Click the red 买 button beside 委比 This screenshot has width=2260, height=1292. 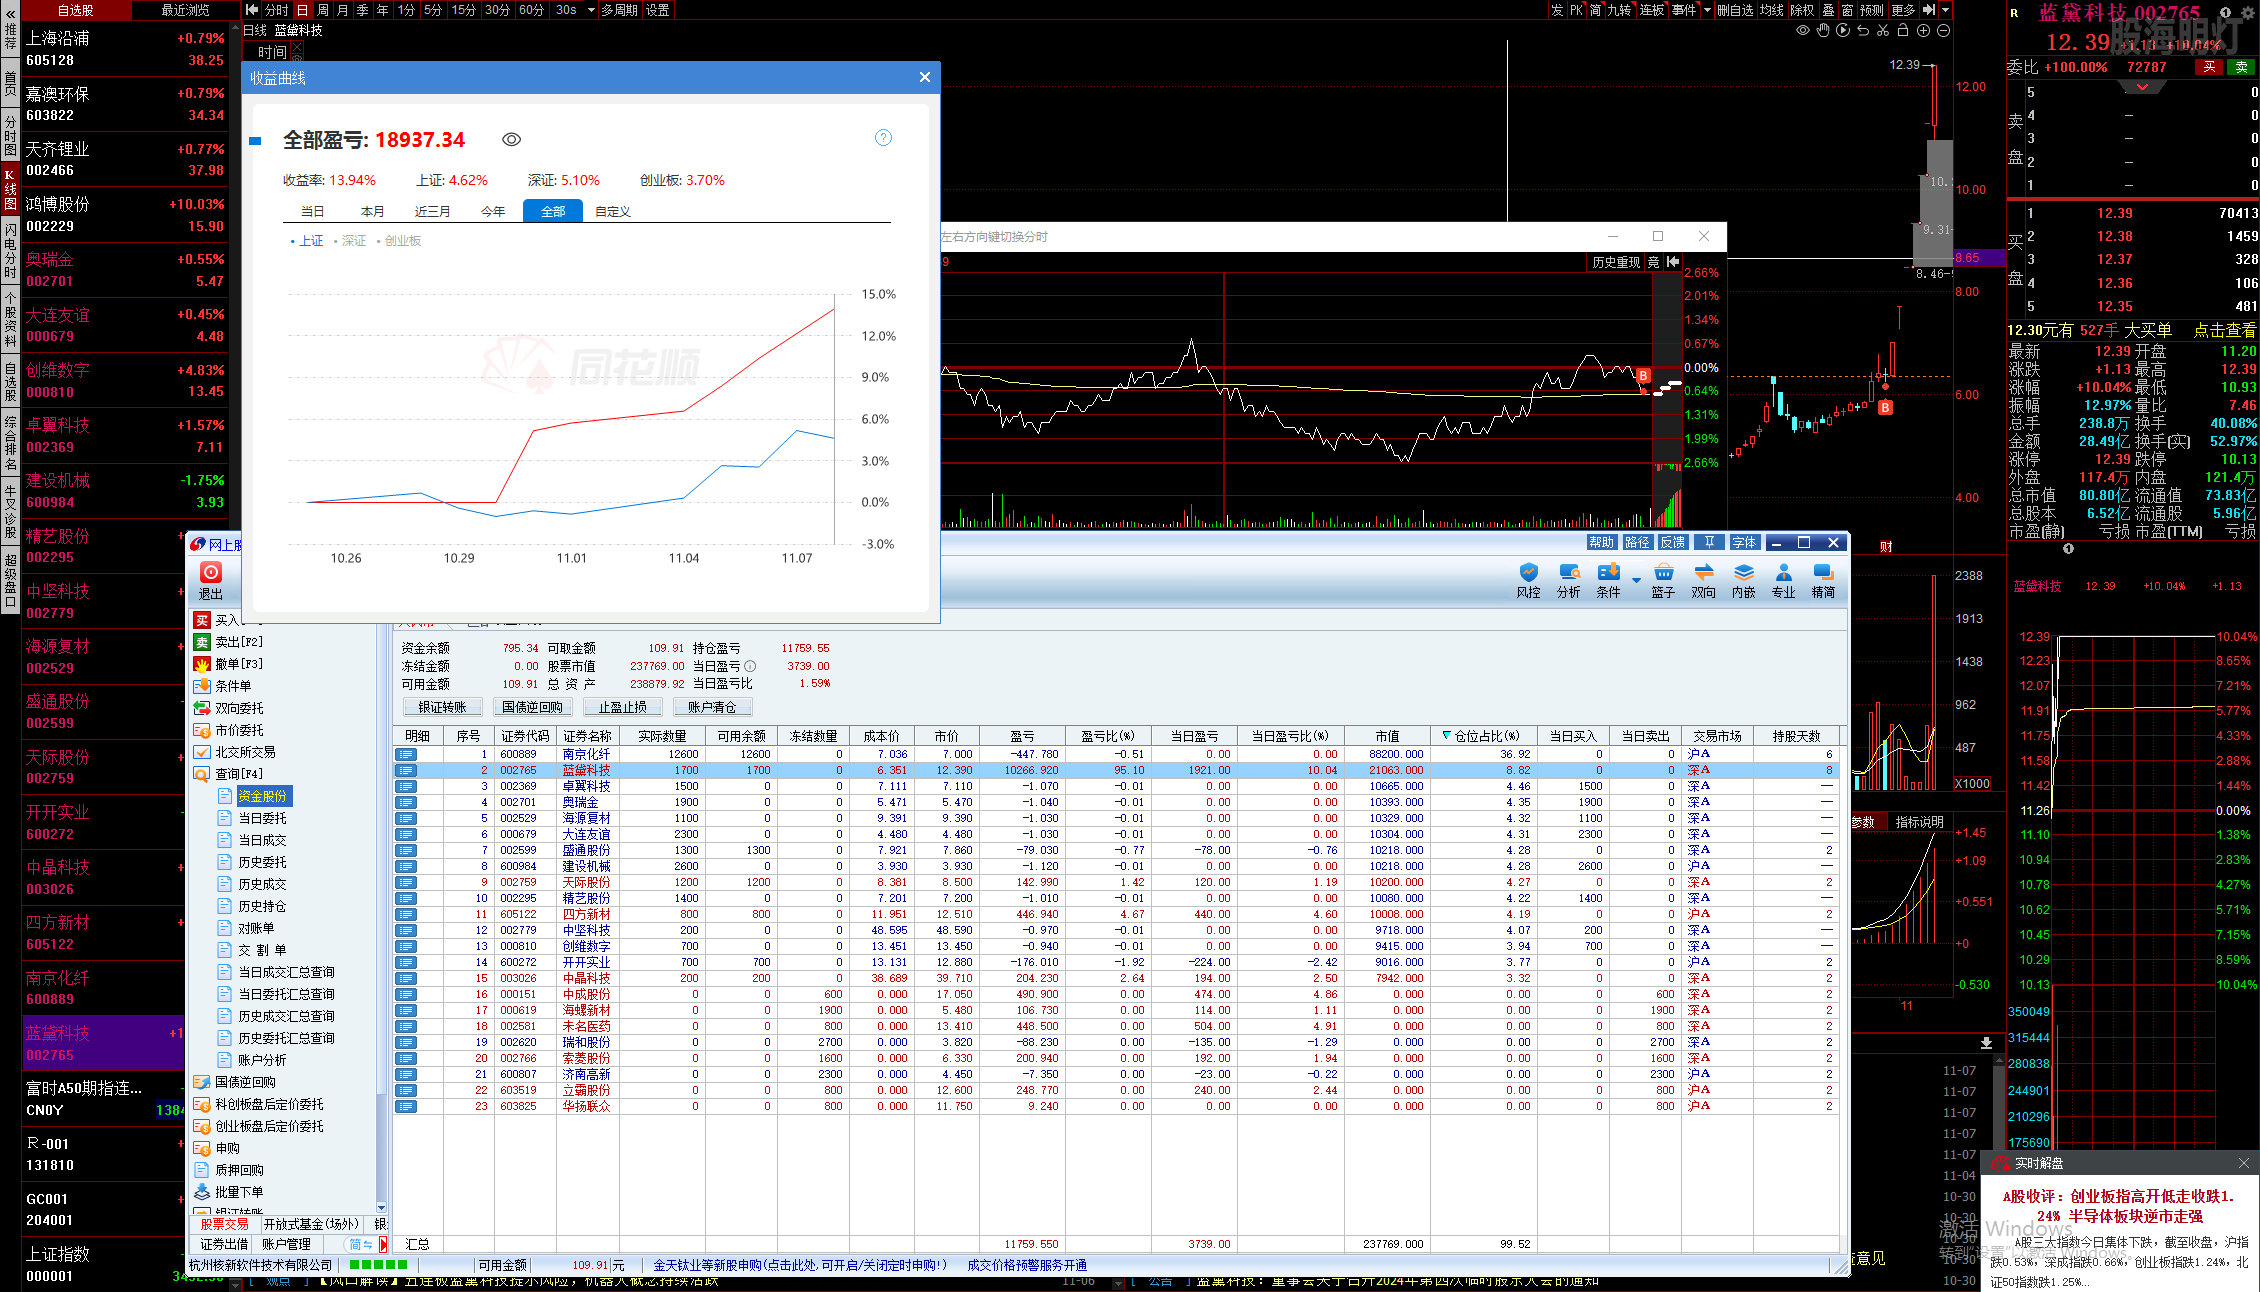click(2209, 67)
